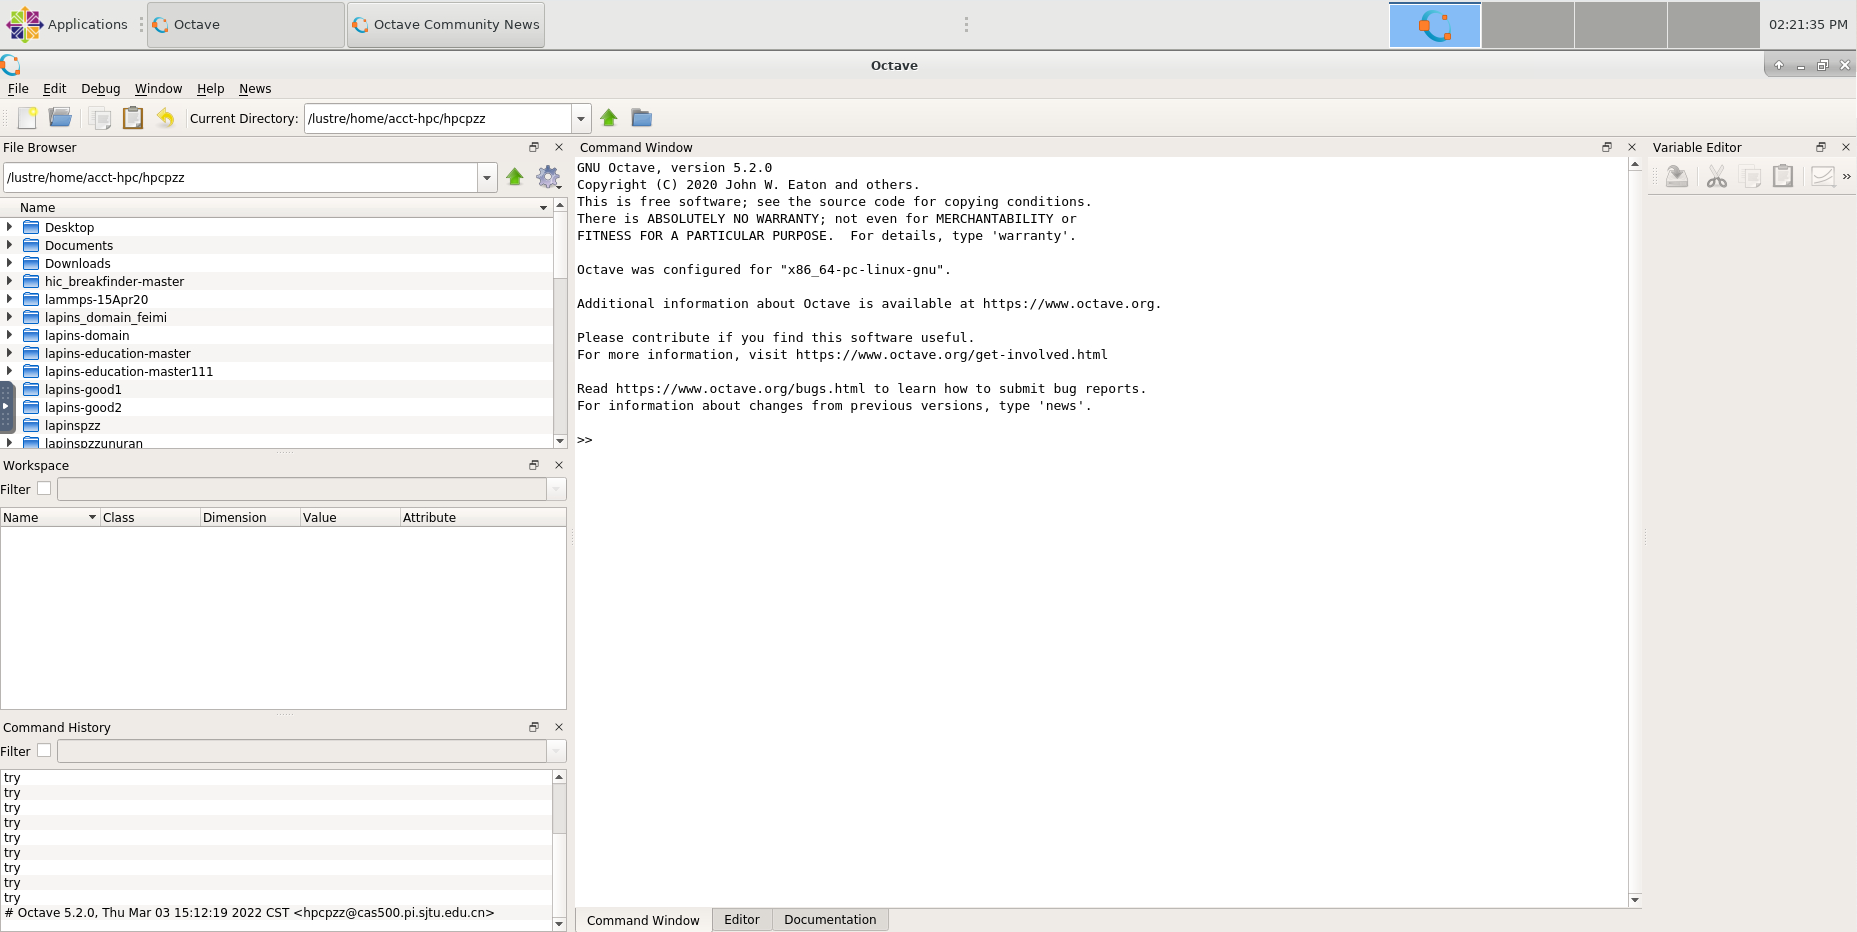
Task: Click the Command Window vertical scrollbar
Action: [1635, 532]
